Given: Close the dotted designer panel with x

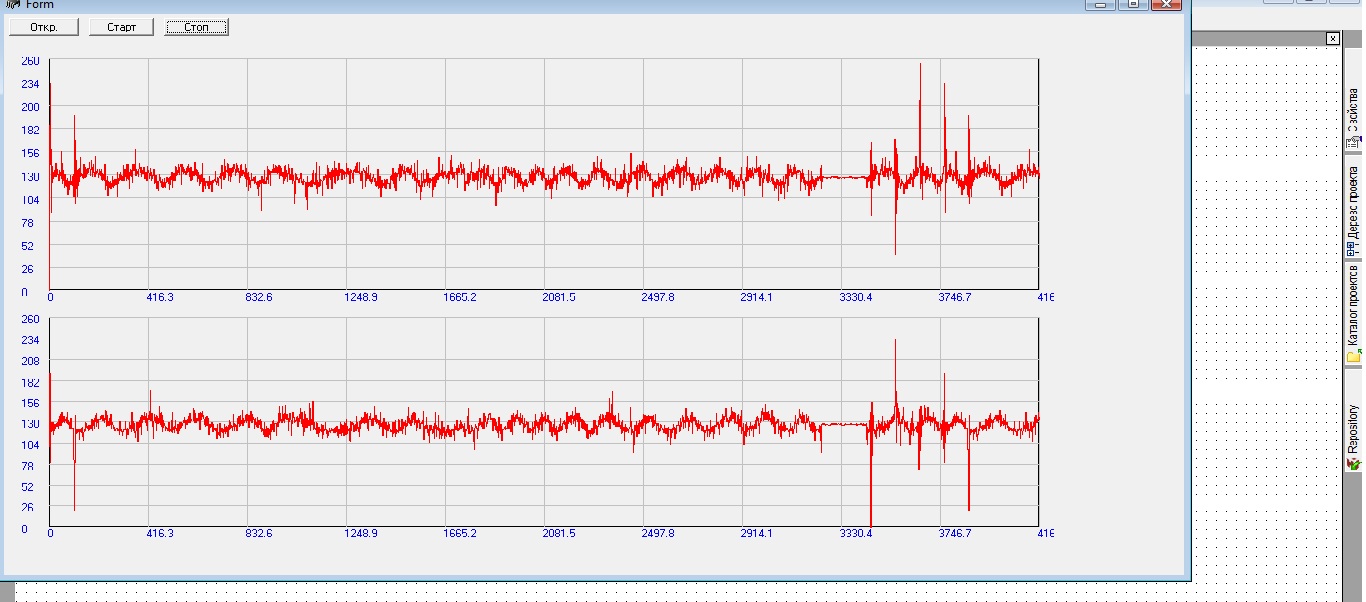Looking at the screenshot, I should click(x=1332, y=38).
